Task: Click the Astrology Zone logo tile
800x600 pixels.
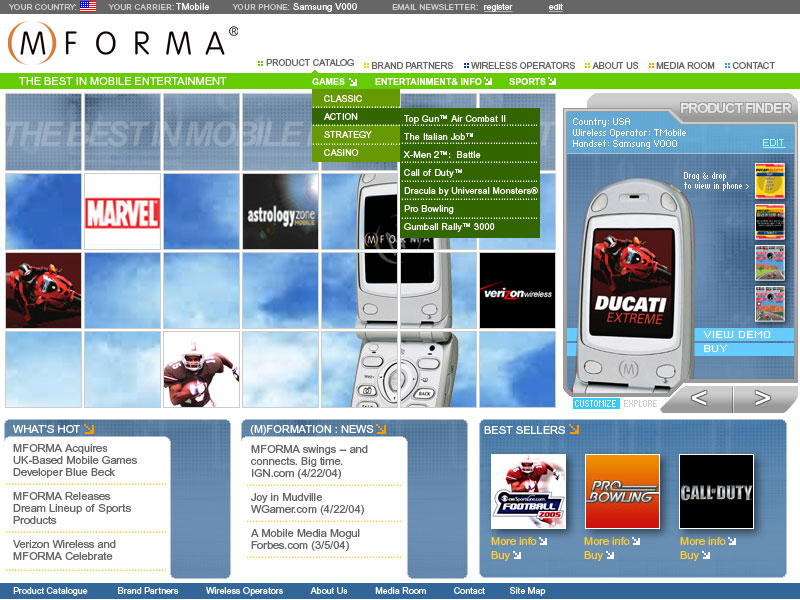Action: tap(281, 212)
